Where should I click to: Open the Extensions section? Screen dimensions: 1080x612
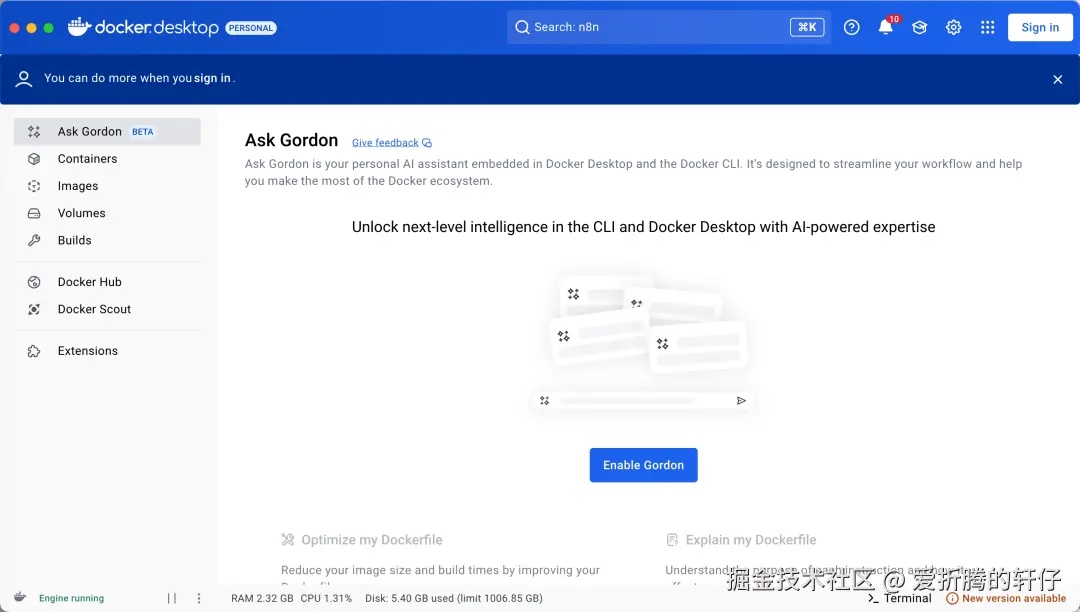87,351
